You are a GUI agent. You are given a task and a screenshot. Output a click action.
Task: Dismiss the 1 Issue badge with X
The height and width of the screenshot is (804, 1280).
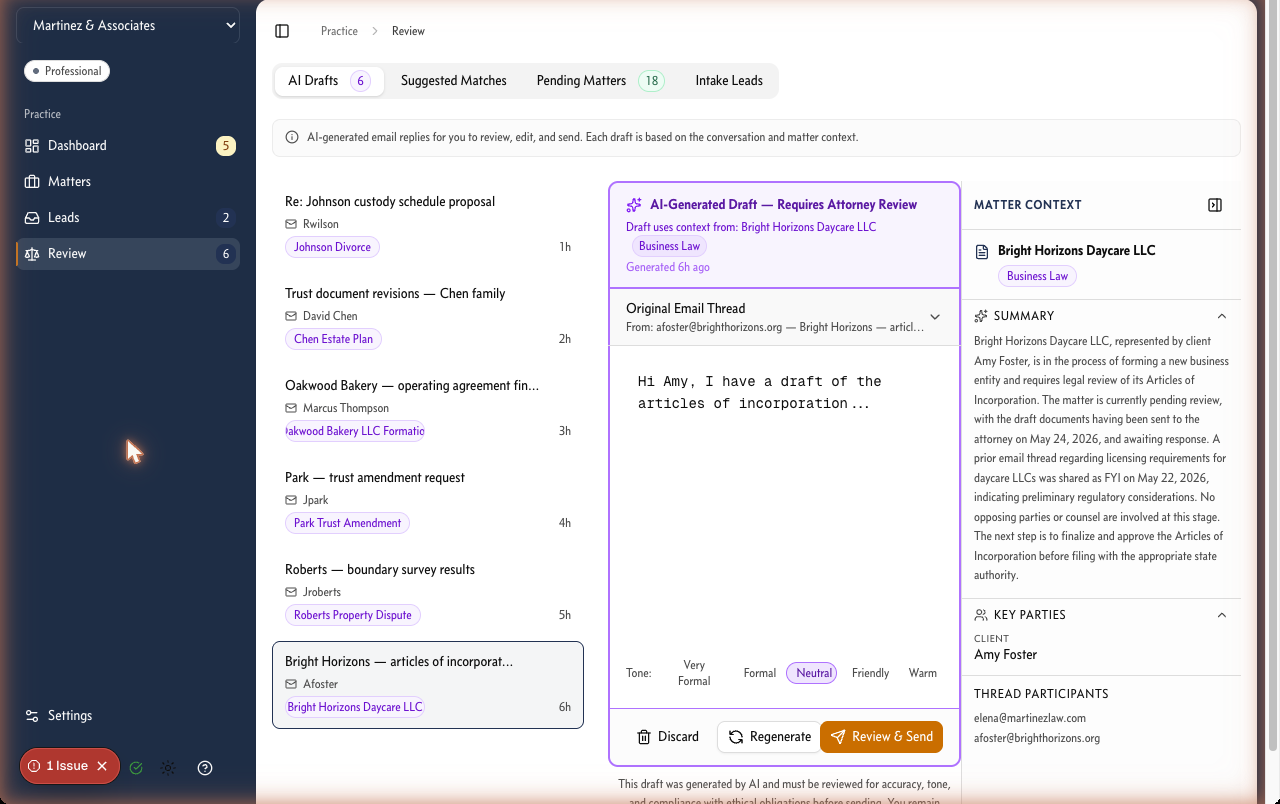point(102,766)
